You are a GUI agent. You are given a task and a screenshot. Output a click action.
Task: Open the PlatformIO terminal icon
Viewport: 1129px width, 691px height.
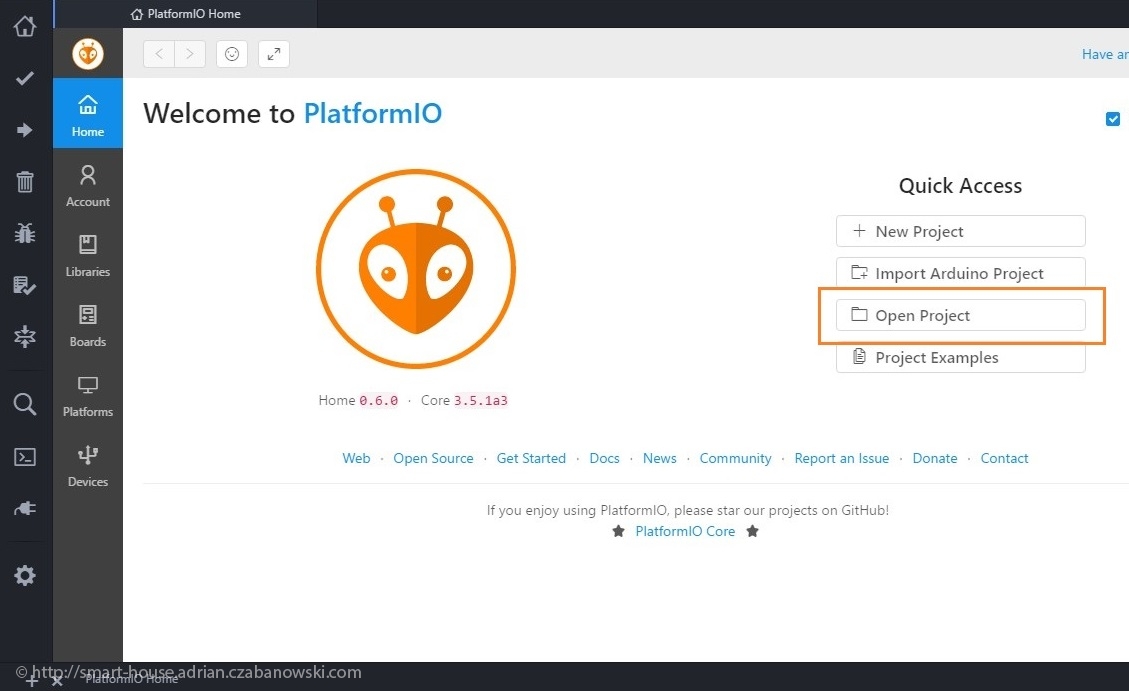coord(24,457)
